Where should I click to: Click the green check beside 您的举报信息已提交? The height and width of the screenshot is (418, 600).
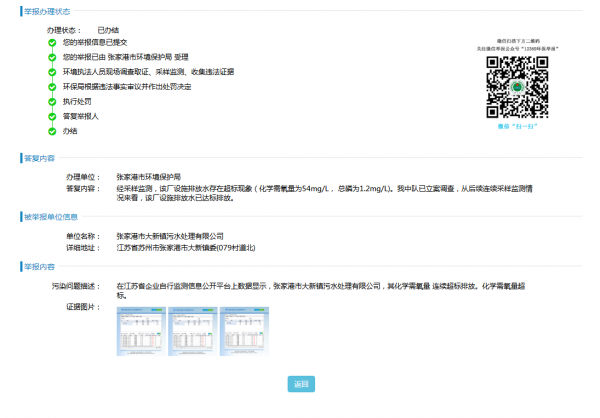(52, 42)
